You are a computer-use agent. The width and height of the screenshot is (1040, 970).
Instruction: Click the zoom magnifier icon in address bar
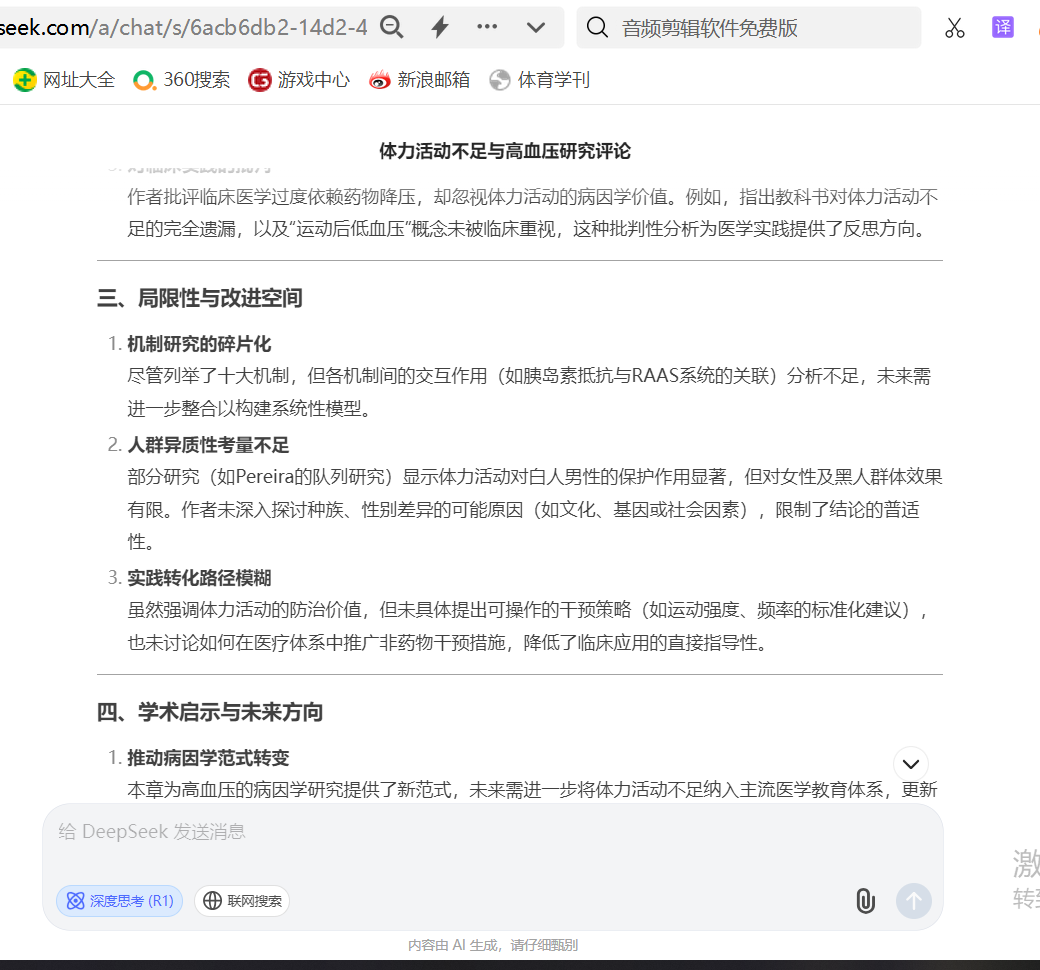[391, 27]
